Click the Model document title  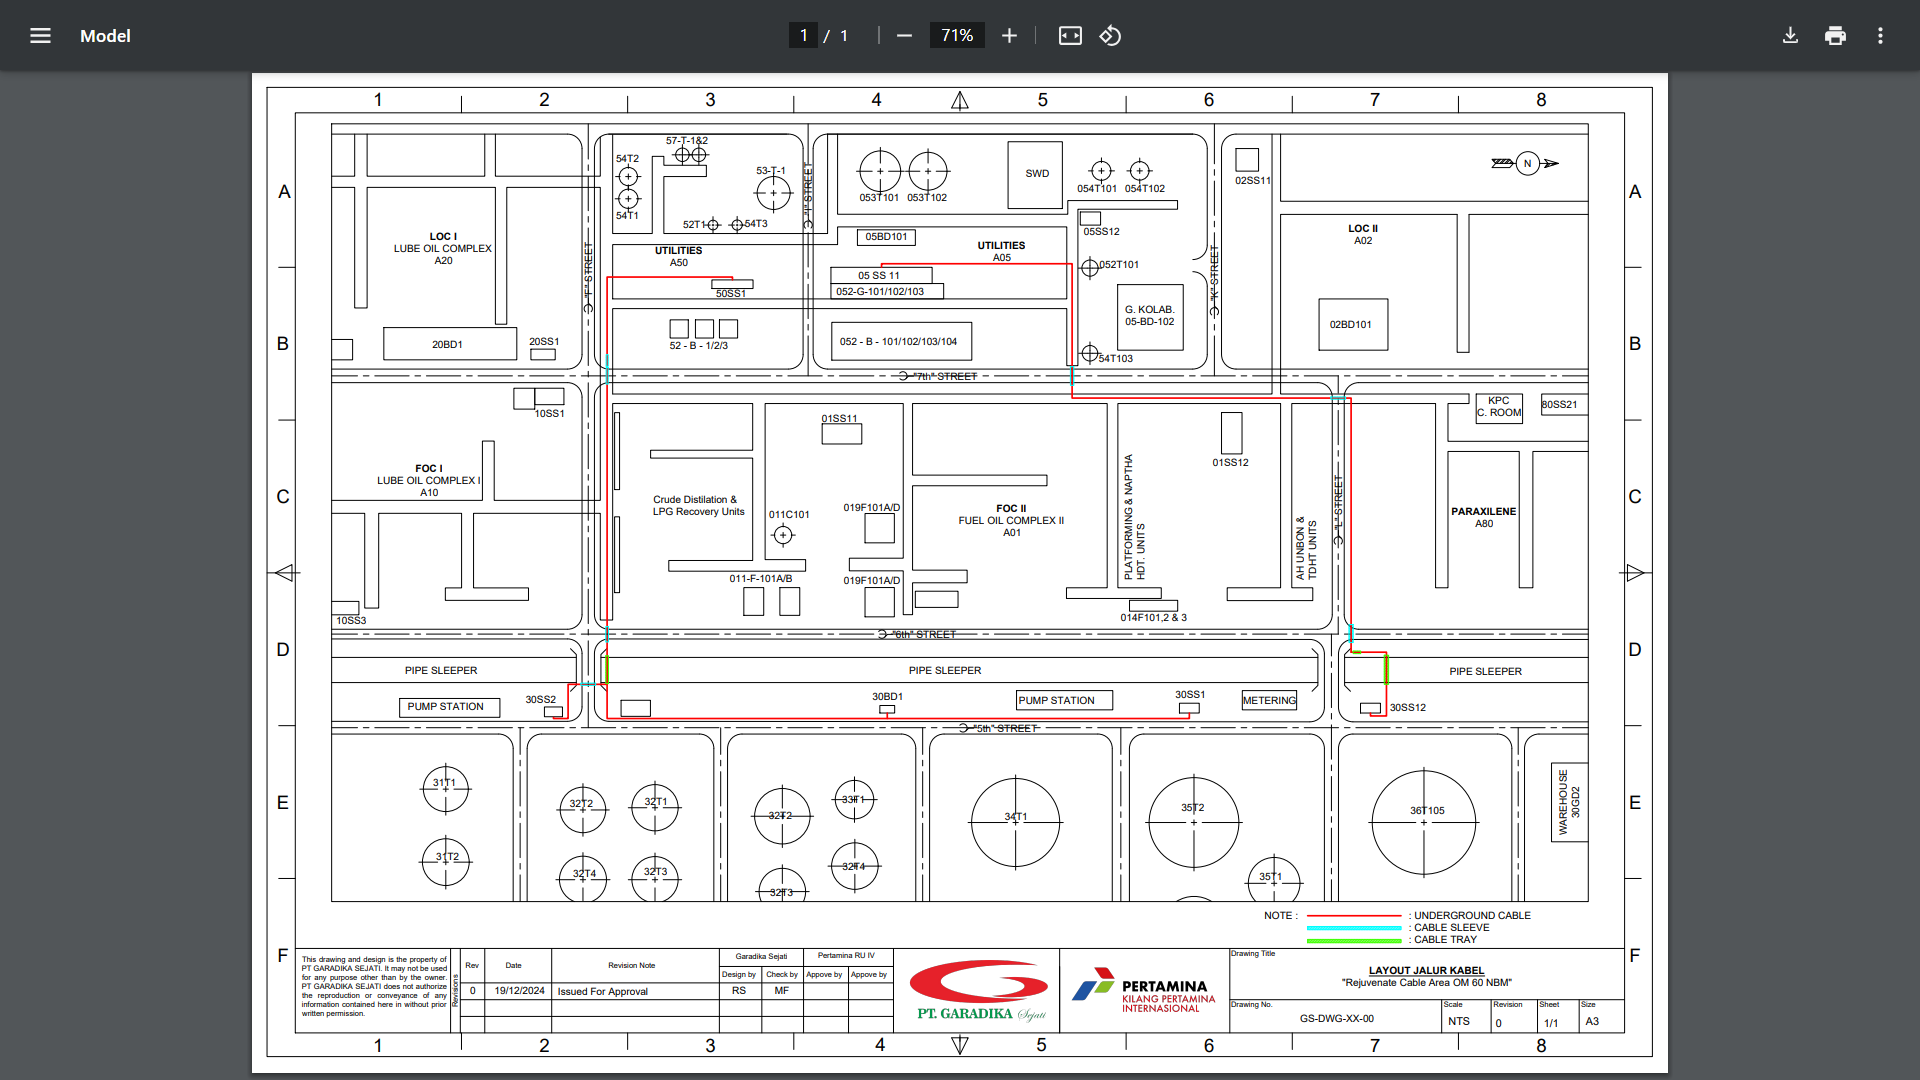pyautogui.click(x=105, y=36)
